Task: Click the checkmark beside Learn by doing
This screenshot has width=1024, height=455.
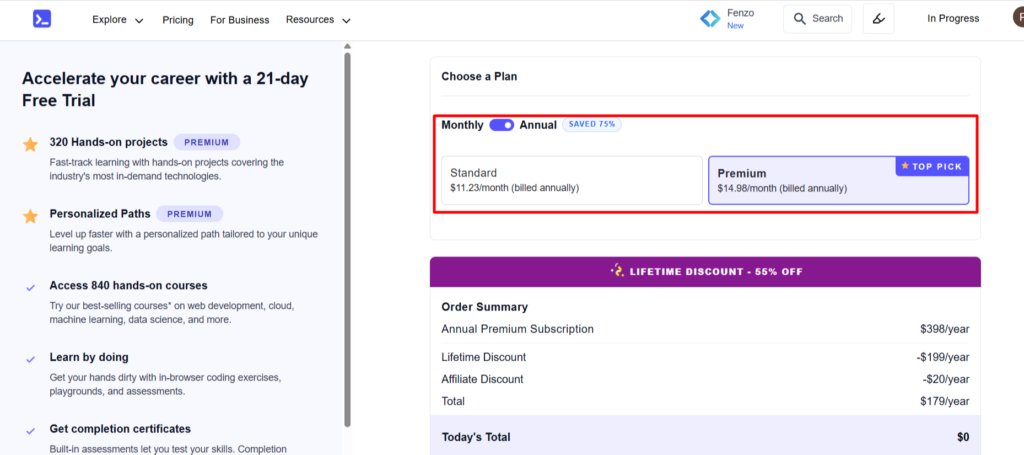Action: (31, 358)
